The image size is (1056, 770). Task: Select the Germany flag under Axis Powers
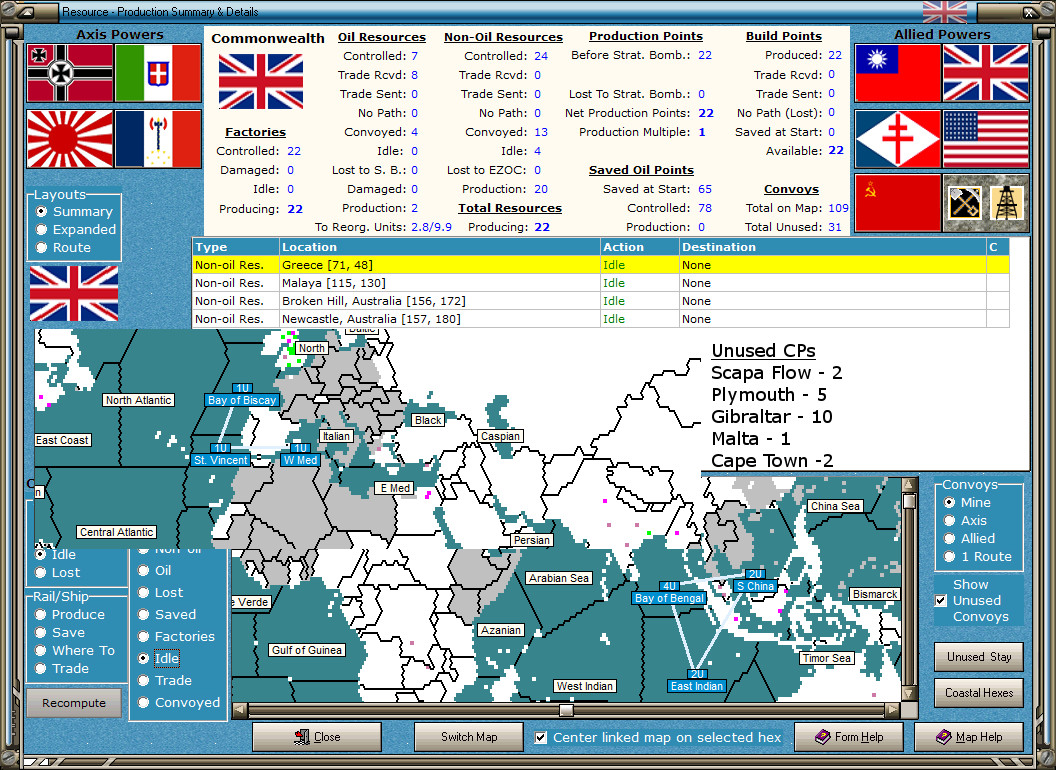point(70,73)
